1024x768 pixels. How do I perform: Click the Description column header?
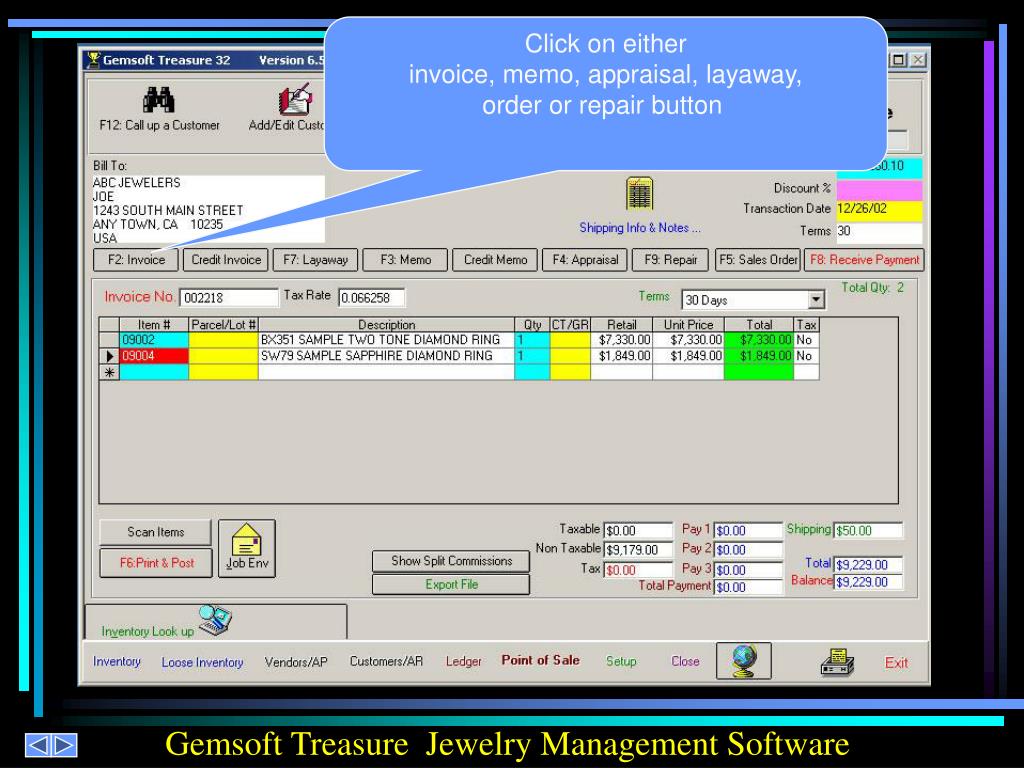pos(386,325)
